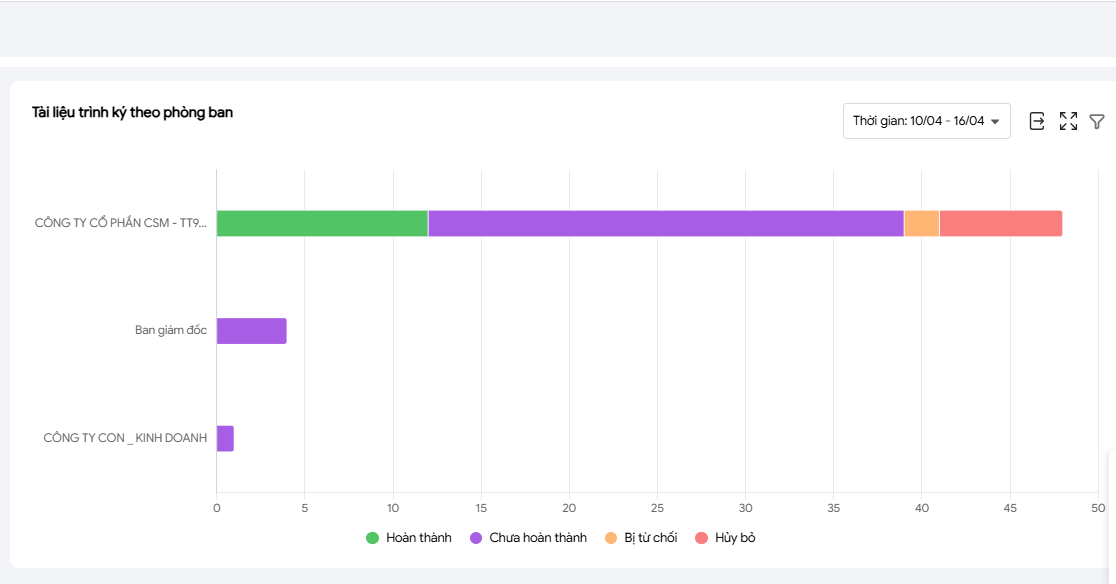Click the export chart icon
The height and width of the screenshot is (584, 1116).
coord(1037,121)
